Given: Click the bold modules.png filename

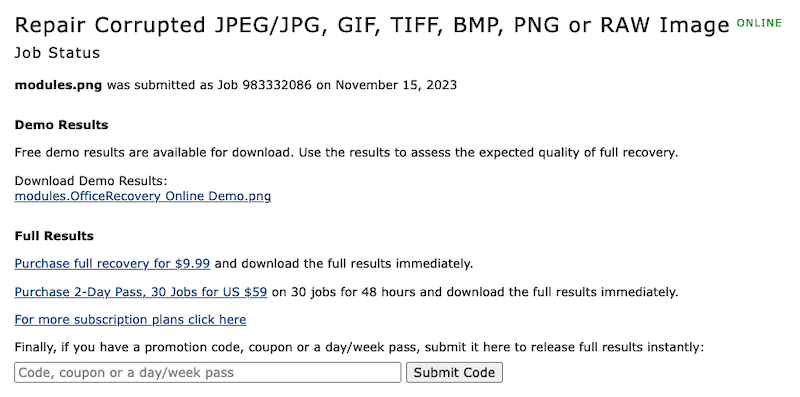Looking at the screenshot, I should click(58, 85).
